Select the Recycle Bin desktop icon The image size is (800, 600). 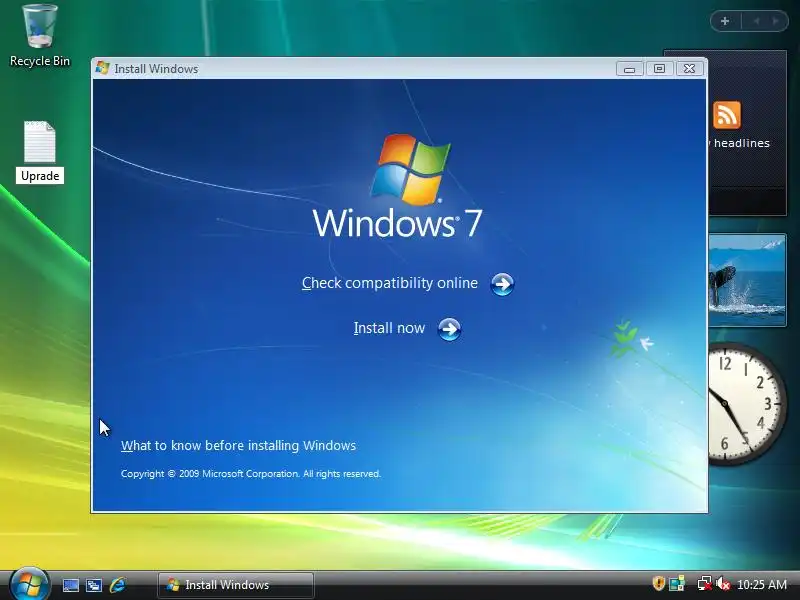tap(40, 36)
